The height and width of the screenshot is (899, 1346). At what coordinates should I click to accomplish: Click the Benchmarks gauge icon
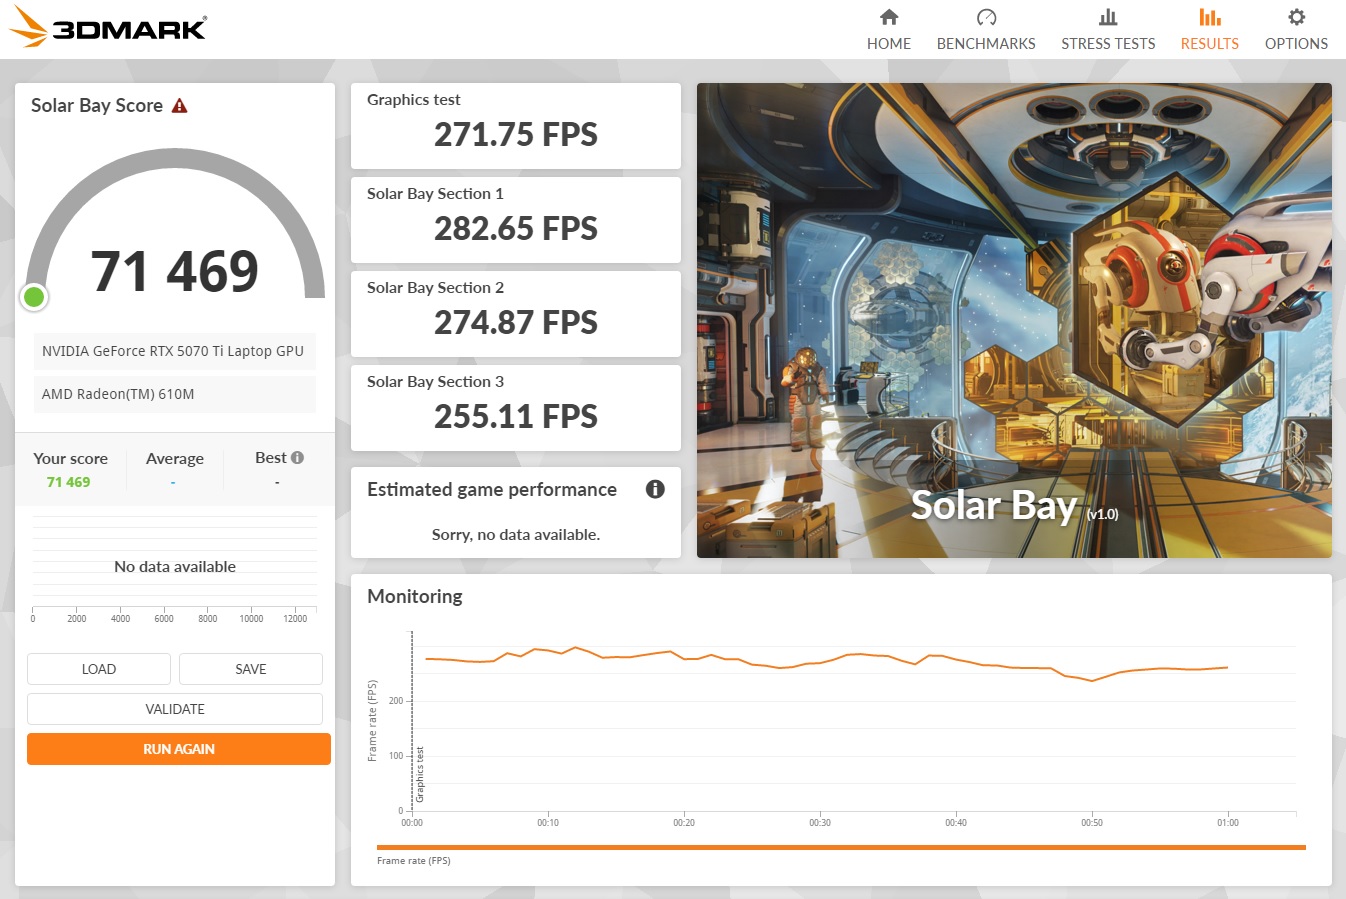point(985,17)
